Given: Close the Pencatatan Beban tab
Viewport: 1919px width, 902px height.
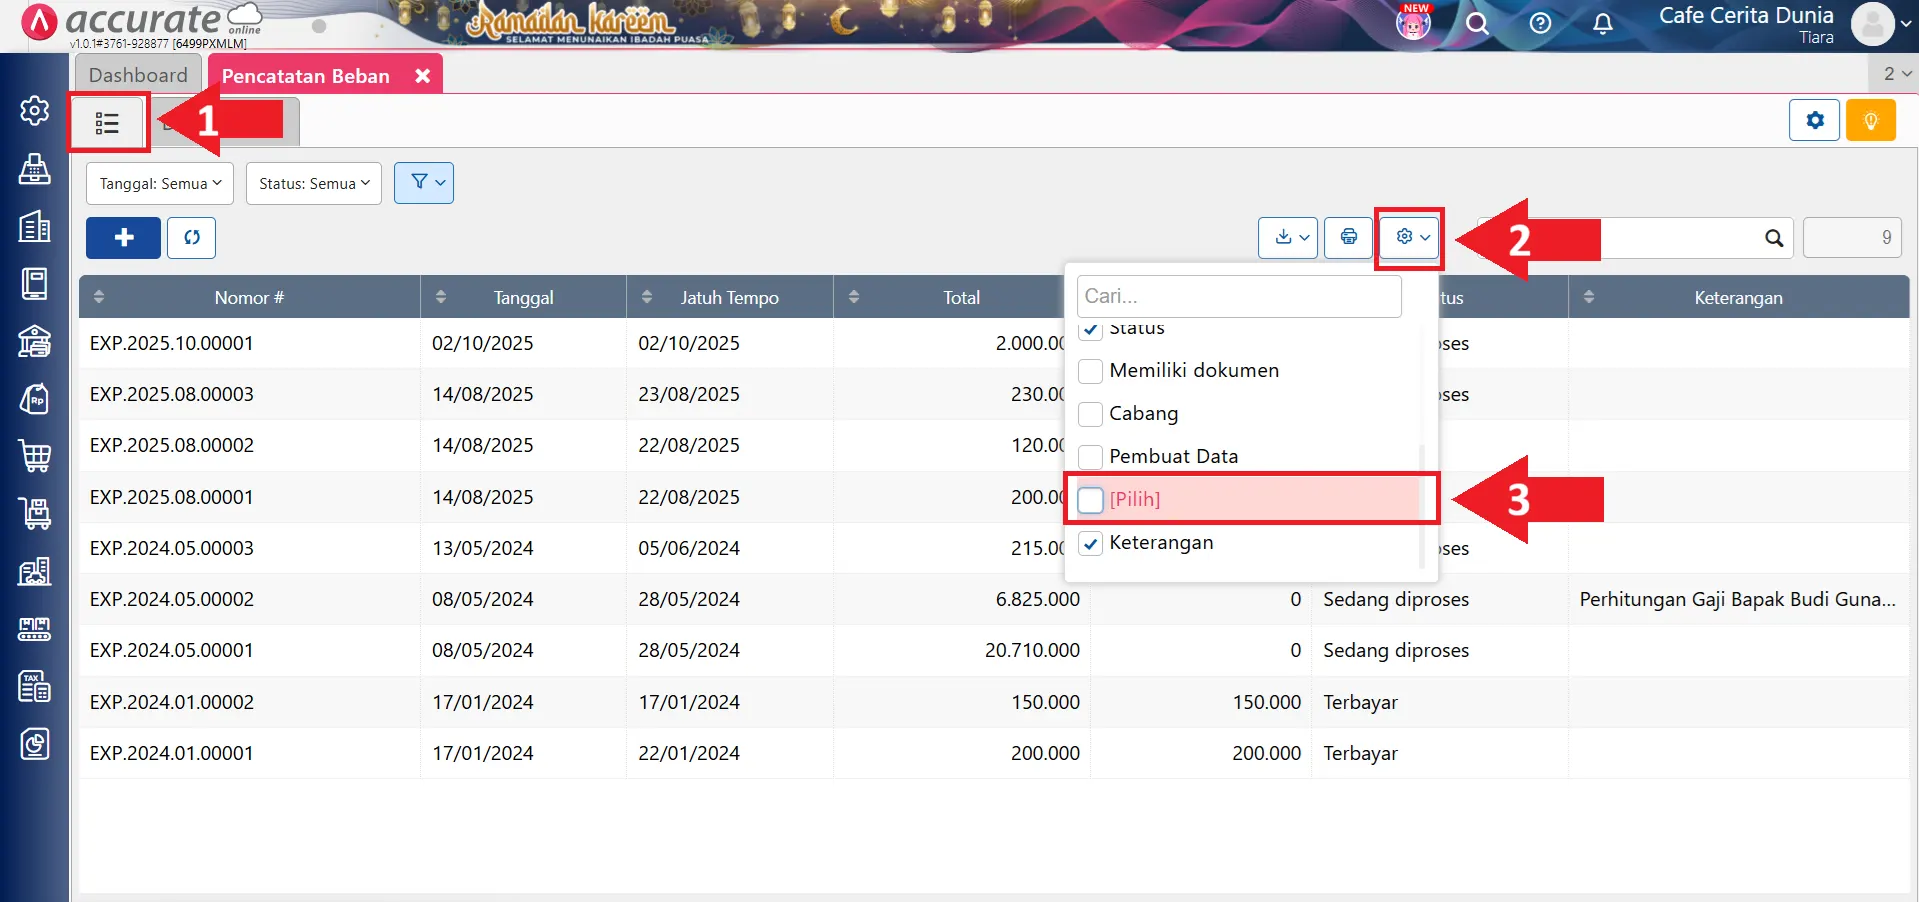Looking at the screenshot, I should click(x=423, y=76).
